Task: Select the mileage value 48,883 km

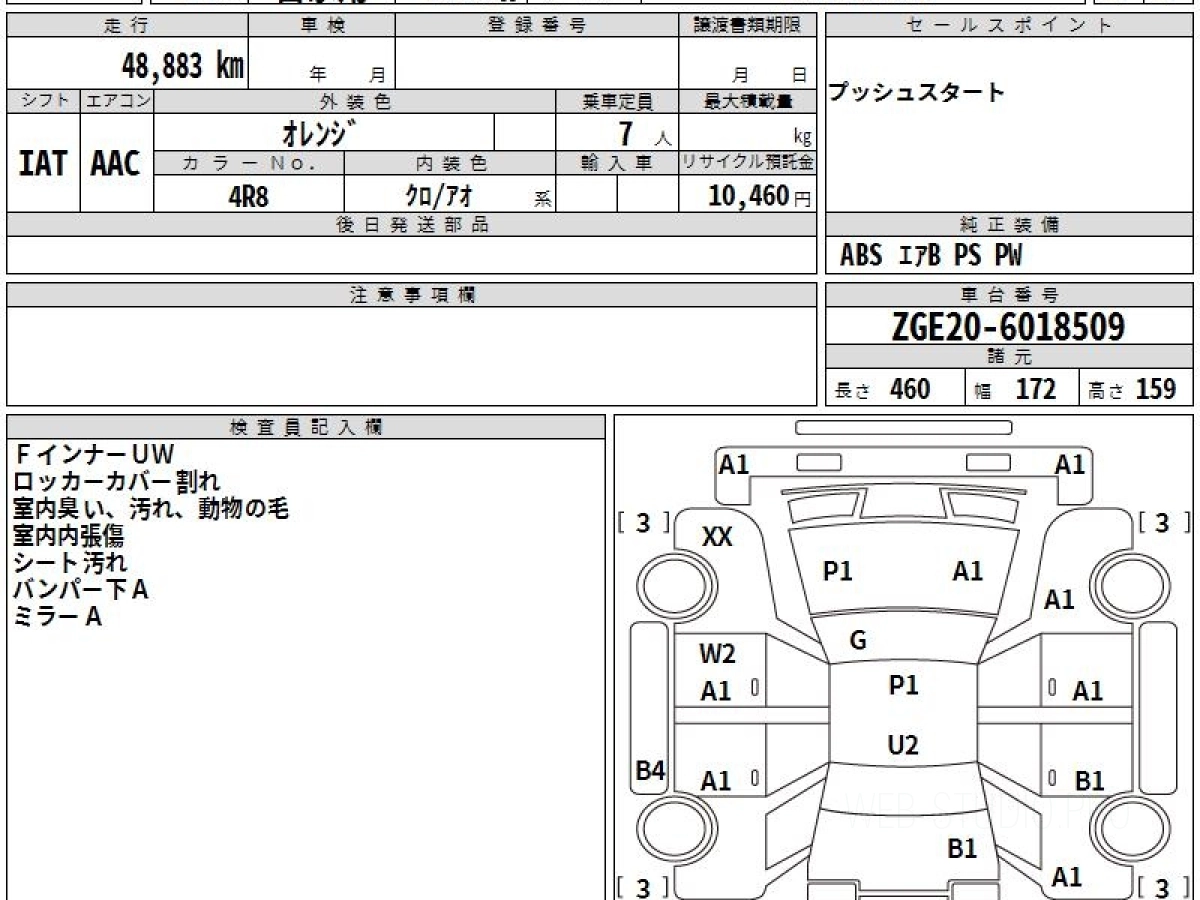Action: click(182, 66)
